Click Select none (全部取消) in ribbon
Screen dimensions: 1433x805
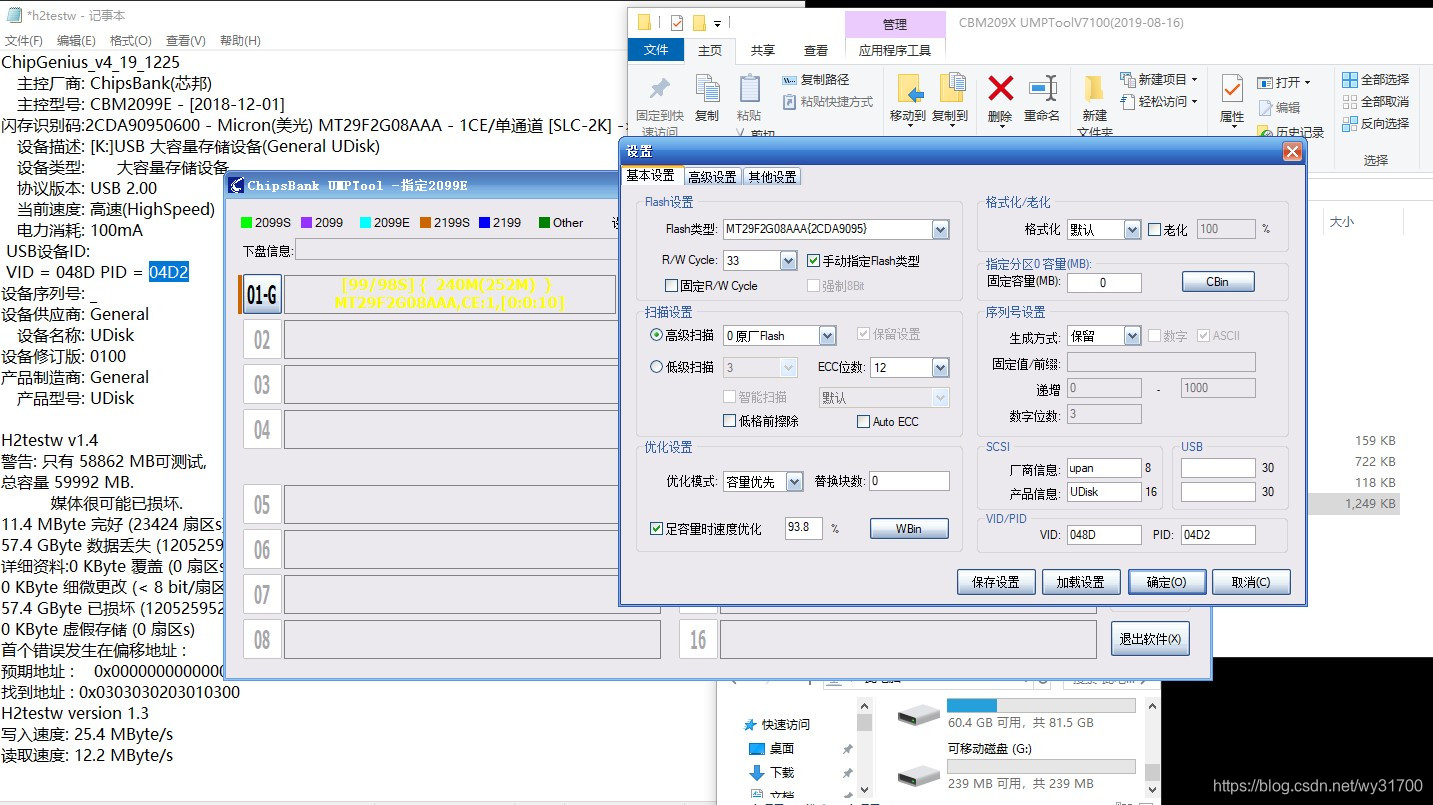[x=1375, y=101]
